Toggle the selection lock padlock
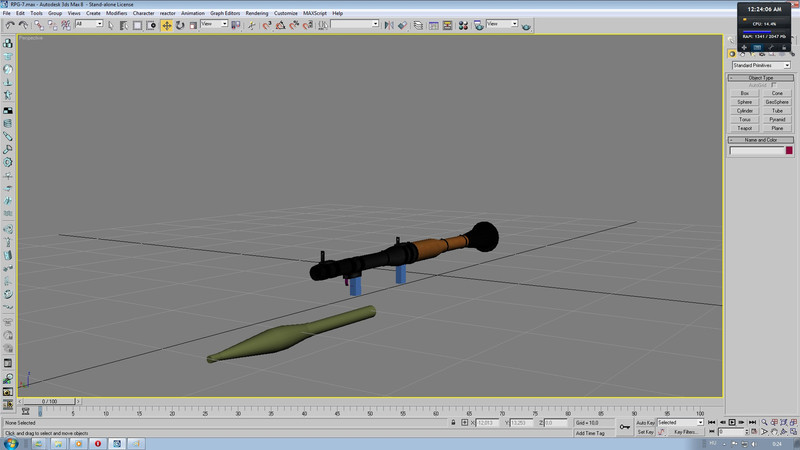 (x=455, y=423)
